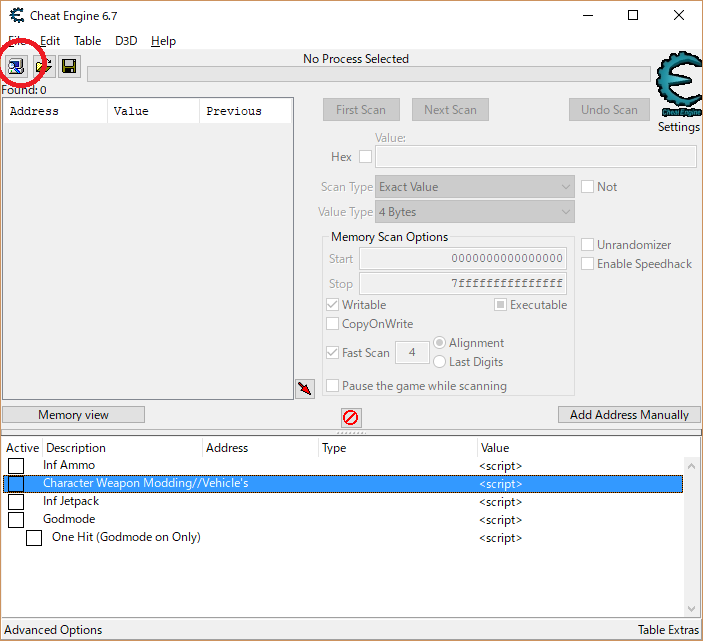The width and height of the screenshot is (703, 641).
Task: Select One Hit (Godmode on Only) entry
Action: coord(126,537)
